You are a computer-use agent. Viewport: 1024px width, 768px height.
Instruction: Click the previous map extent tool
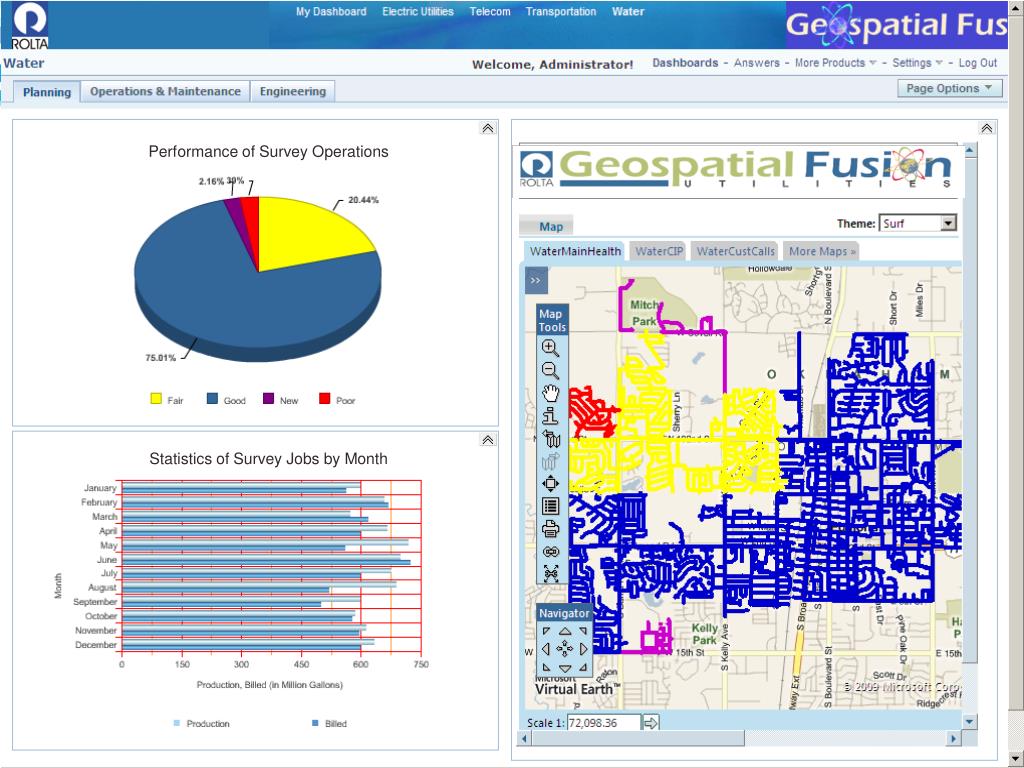tap(551, 438)
